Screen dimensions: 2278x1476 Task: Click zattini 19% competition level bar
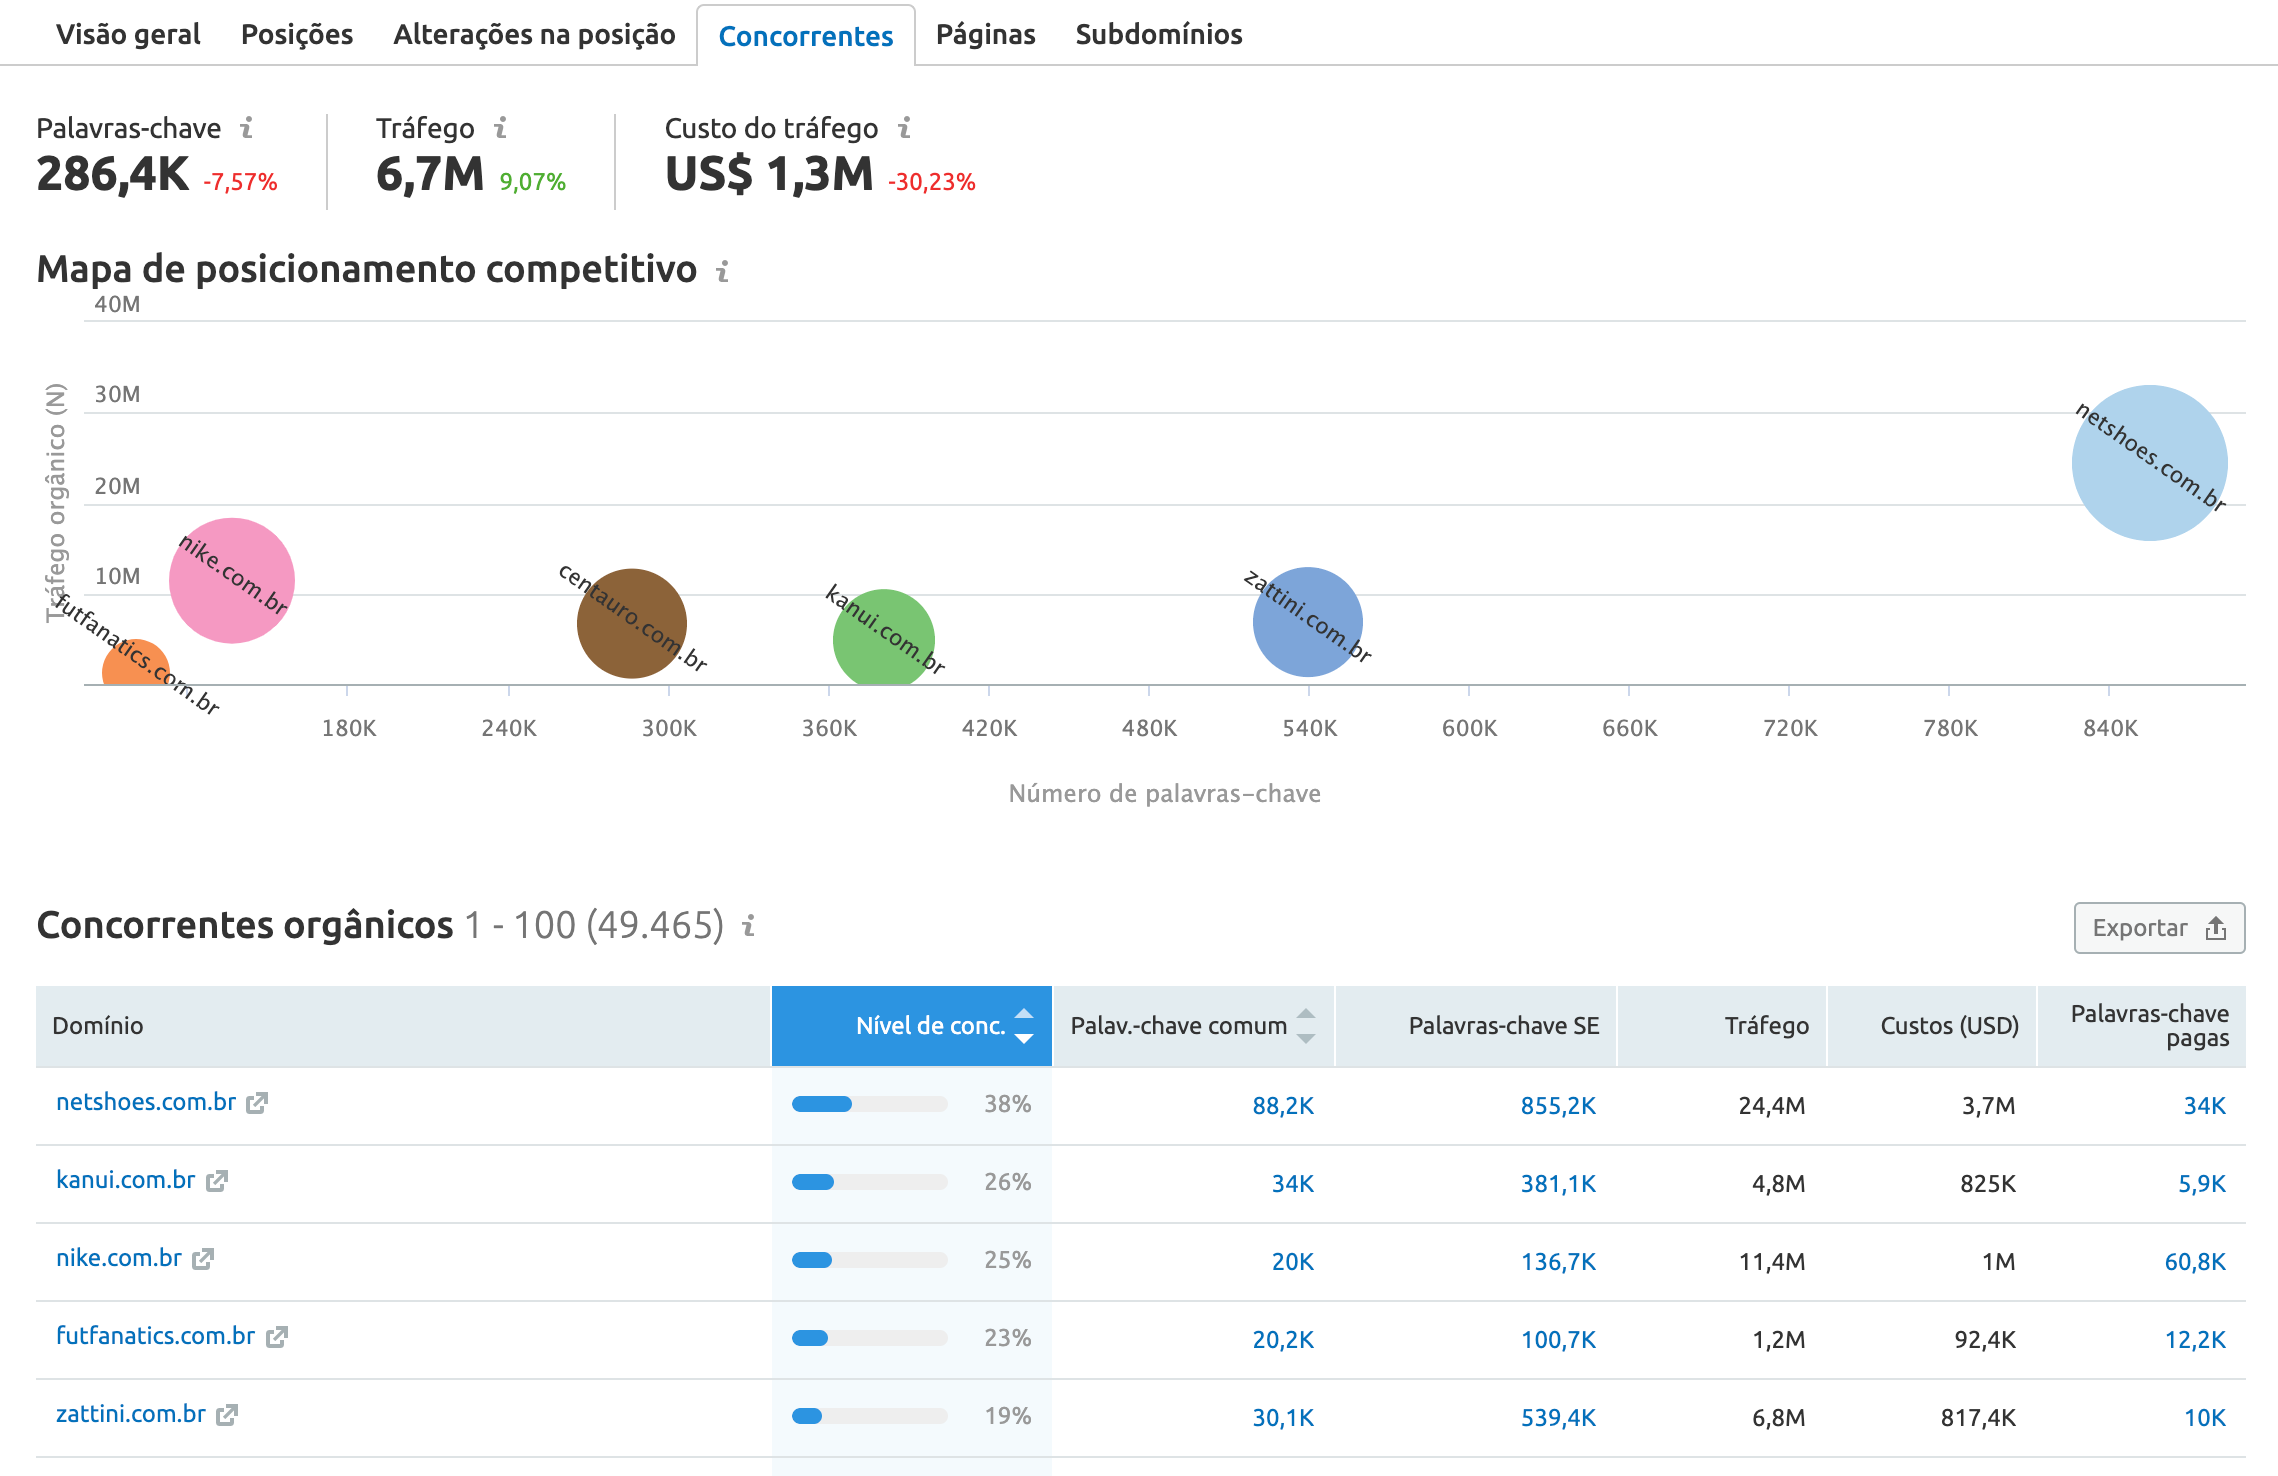point(869,1416)
